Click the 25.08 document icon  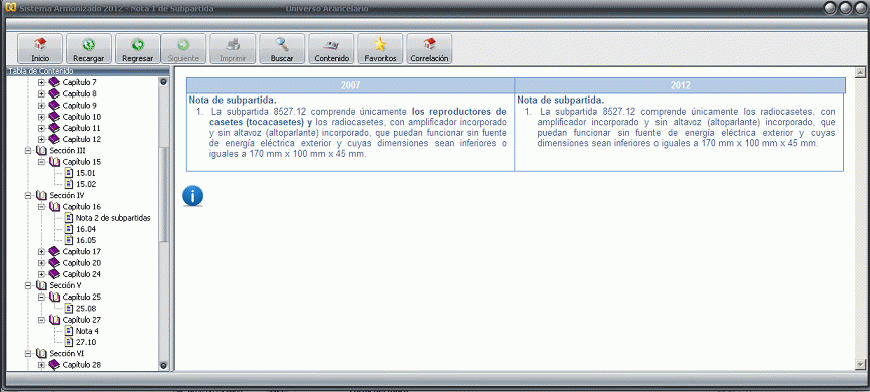pos(69,308)
